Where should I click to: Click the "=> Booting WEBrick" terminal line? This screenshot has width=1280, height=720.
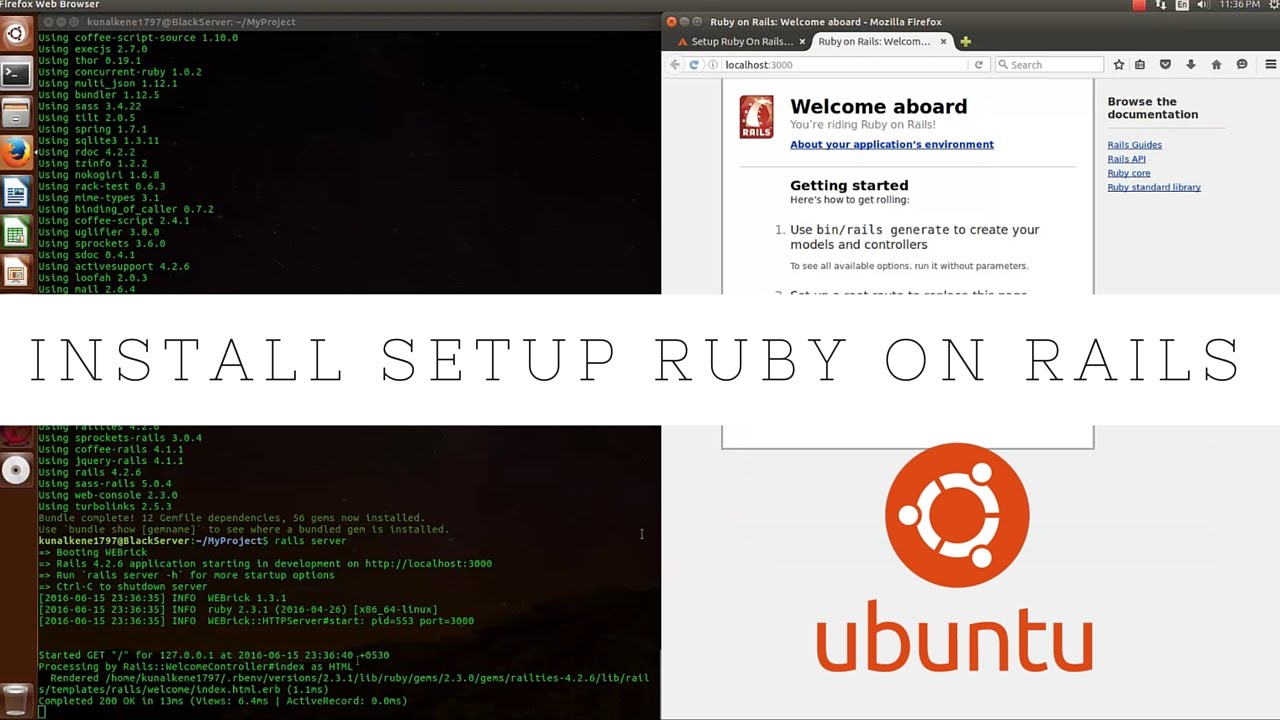pyautogui.click(x=92, y=552)
